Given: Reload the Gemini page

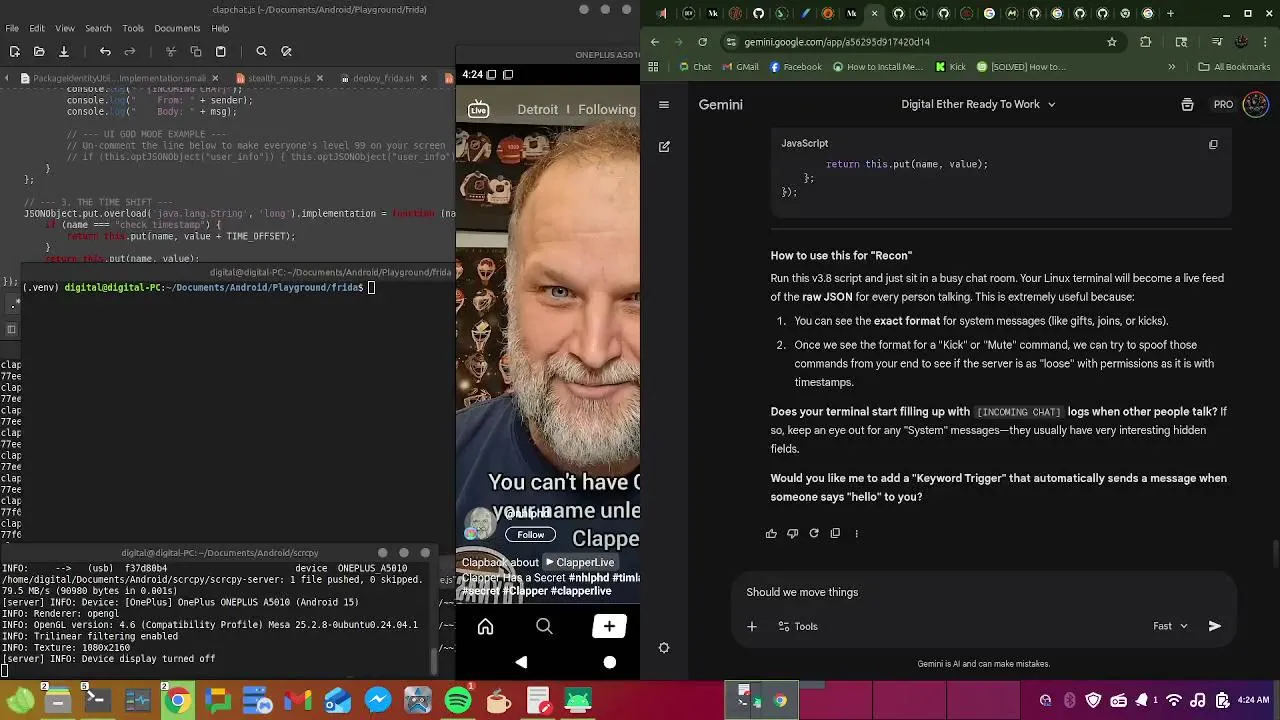Looking at the screenshot, I should 703,42.
